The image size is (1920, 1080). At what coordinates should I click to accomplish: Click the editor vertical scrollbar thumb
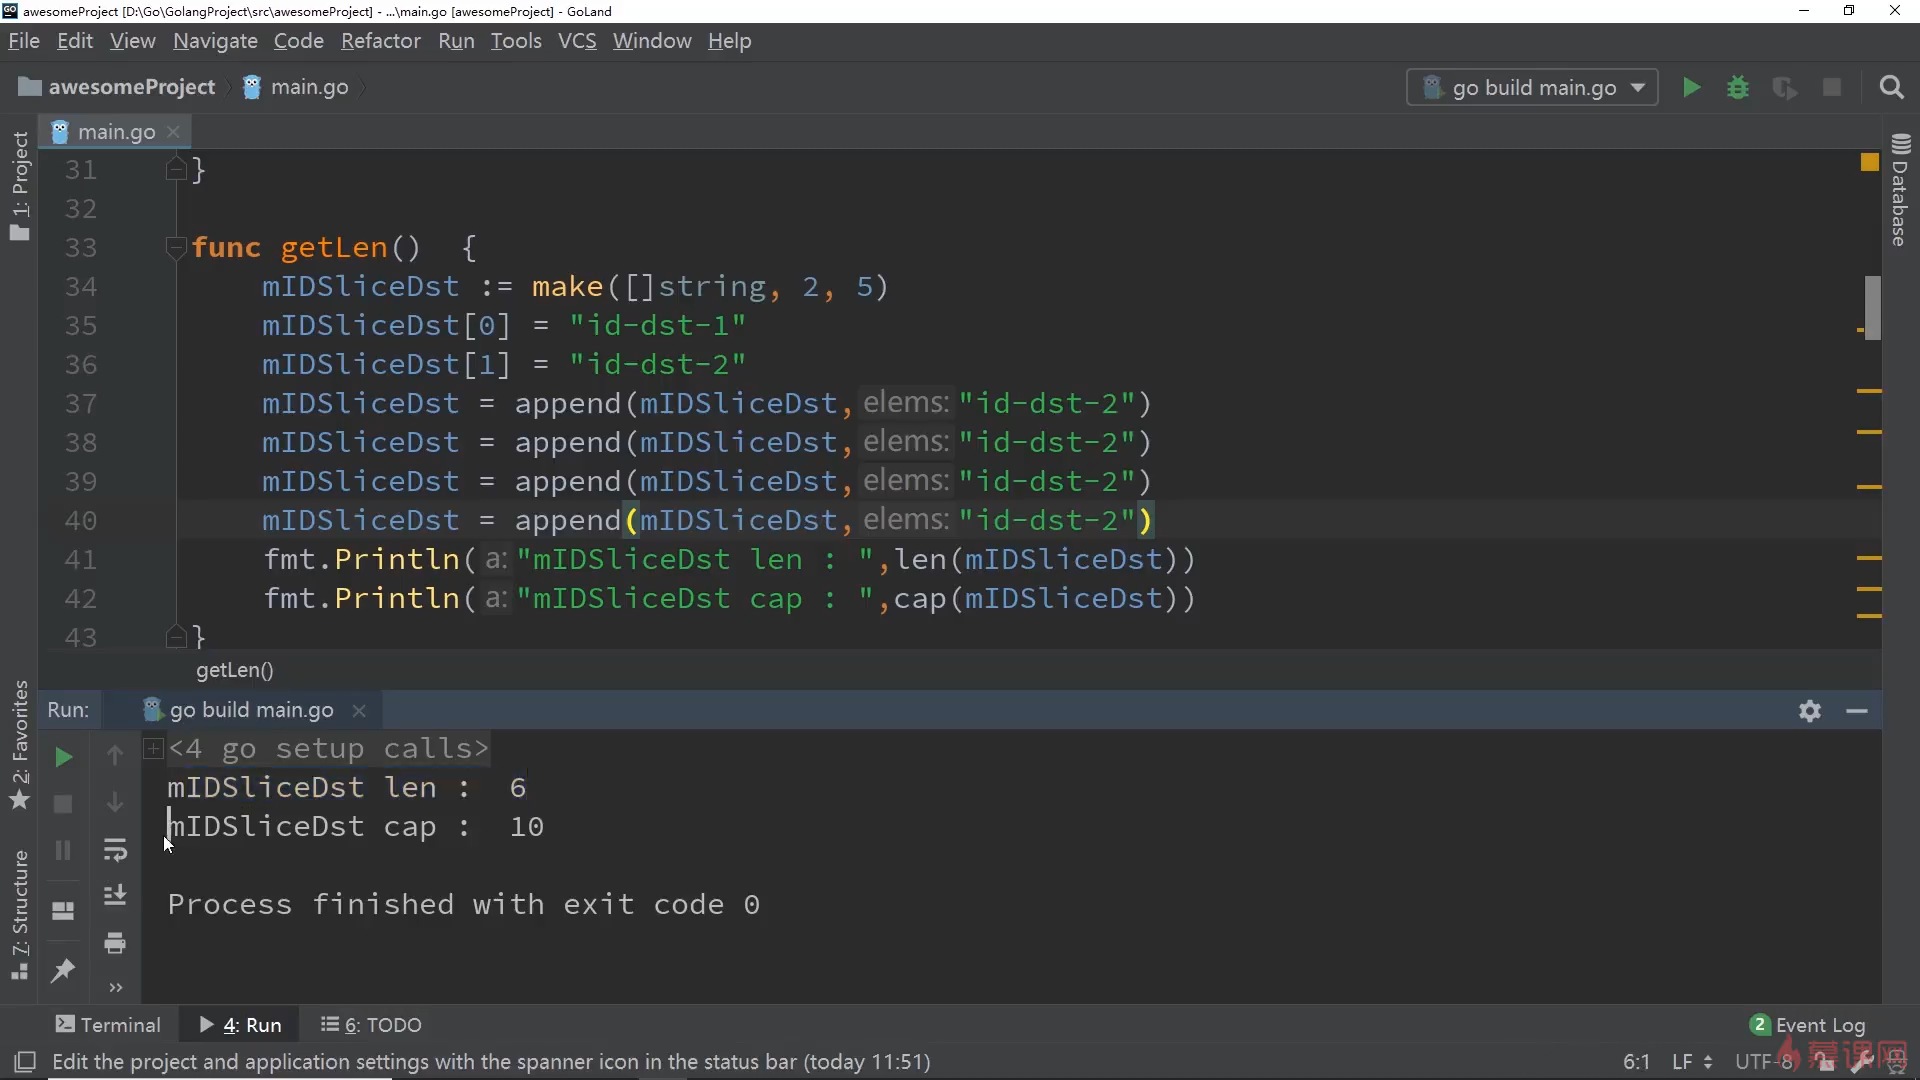1872,306
